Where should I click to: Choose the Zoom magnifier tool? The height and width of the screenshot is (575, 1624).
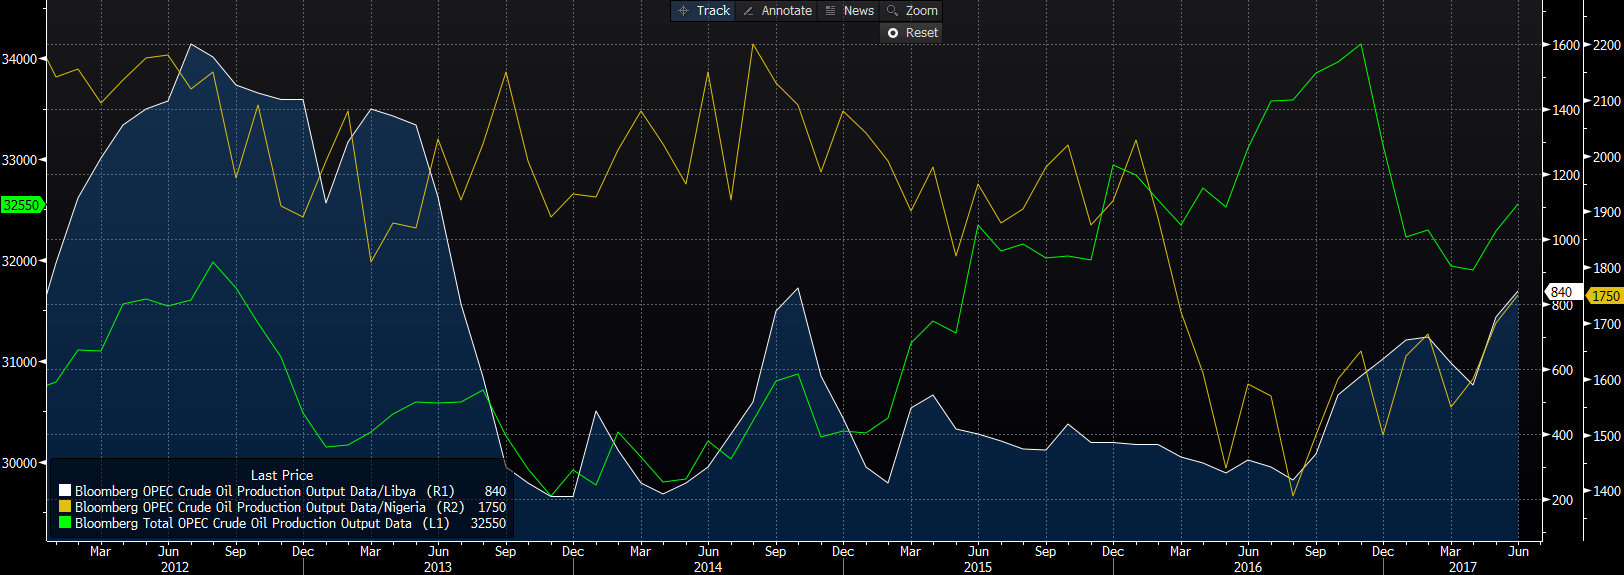912,11
